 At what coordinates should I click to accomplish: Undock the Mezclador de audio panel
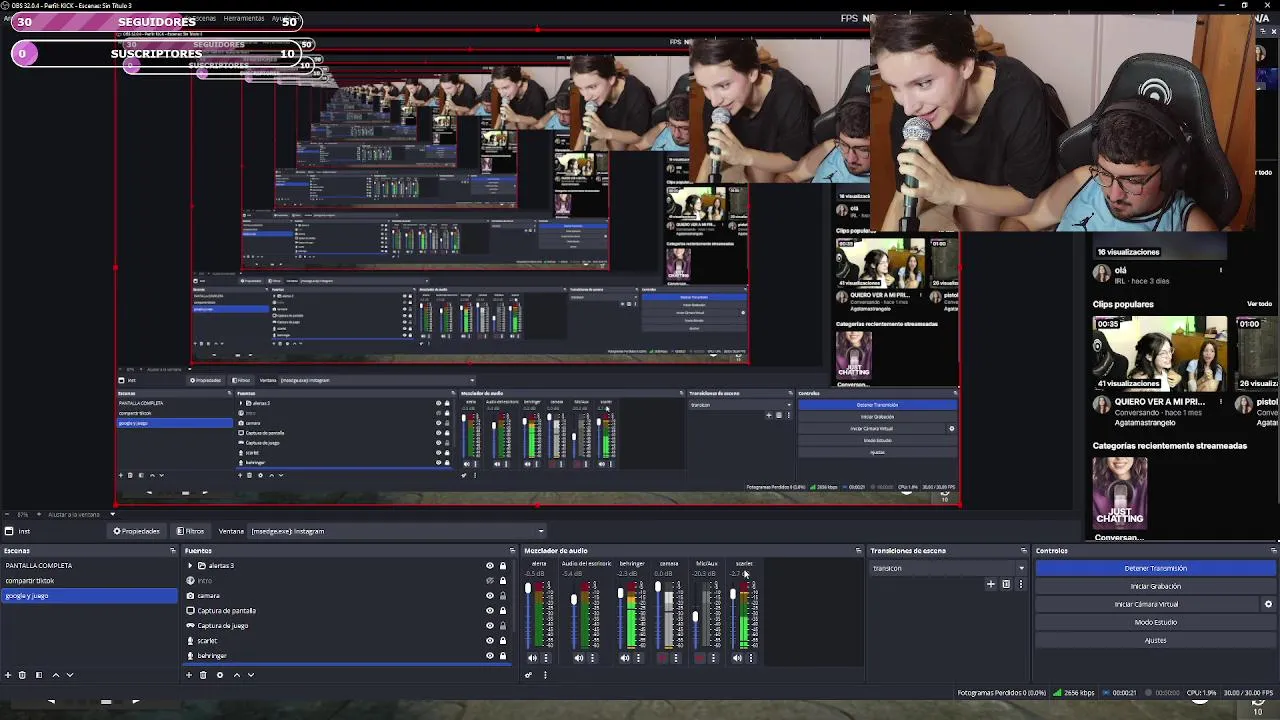coord(858,551)
